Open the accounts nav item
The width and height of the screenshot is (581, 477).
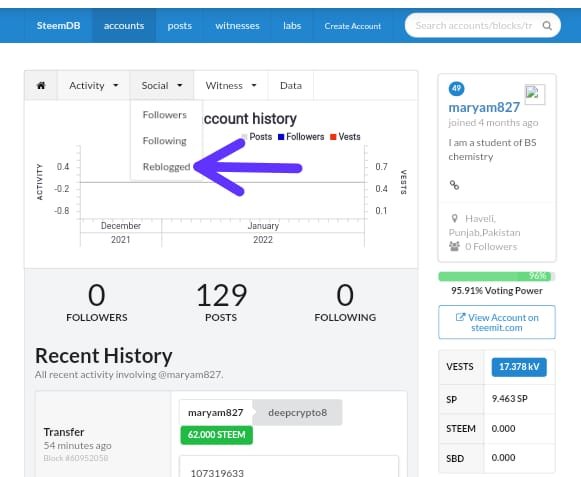click(x=124, y=26)
